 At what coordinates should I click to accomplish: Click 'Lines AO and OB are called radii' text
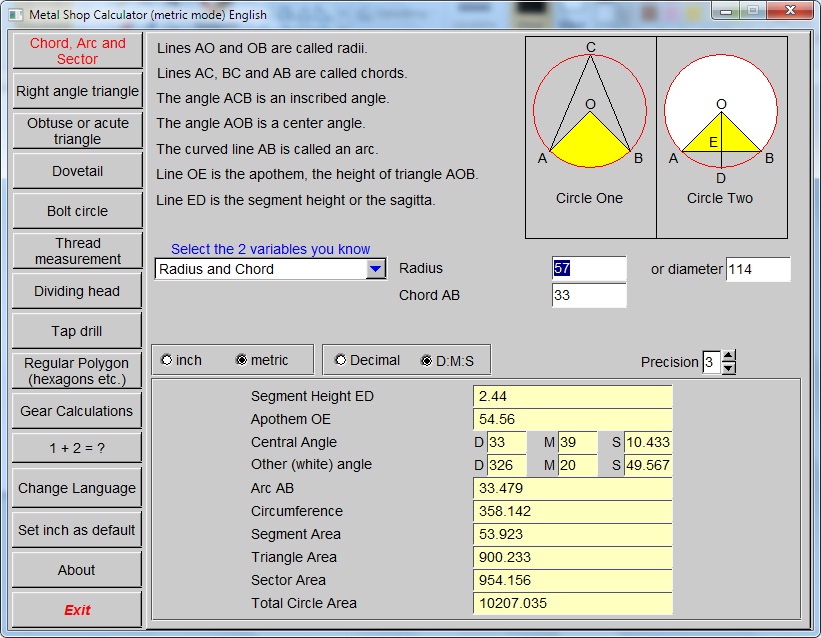[262, 48]
